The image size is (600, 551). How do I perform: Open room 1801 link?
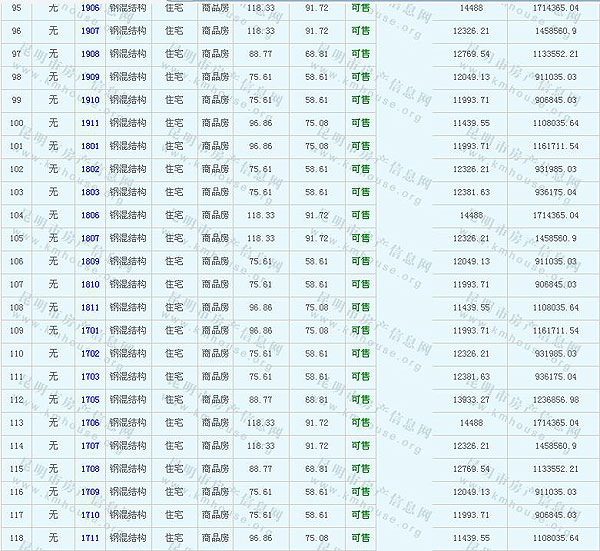(x=90, y=146)
